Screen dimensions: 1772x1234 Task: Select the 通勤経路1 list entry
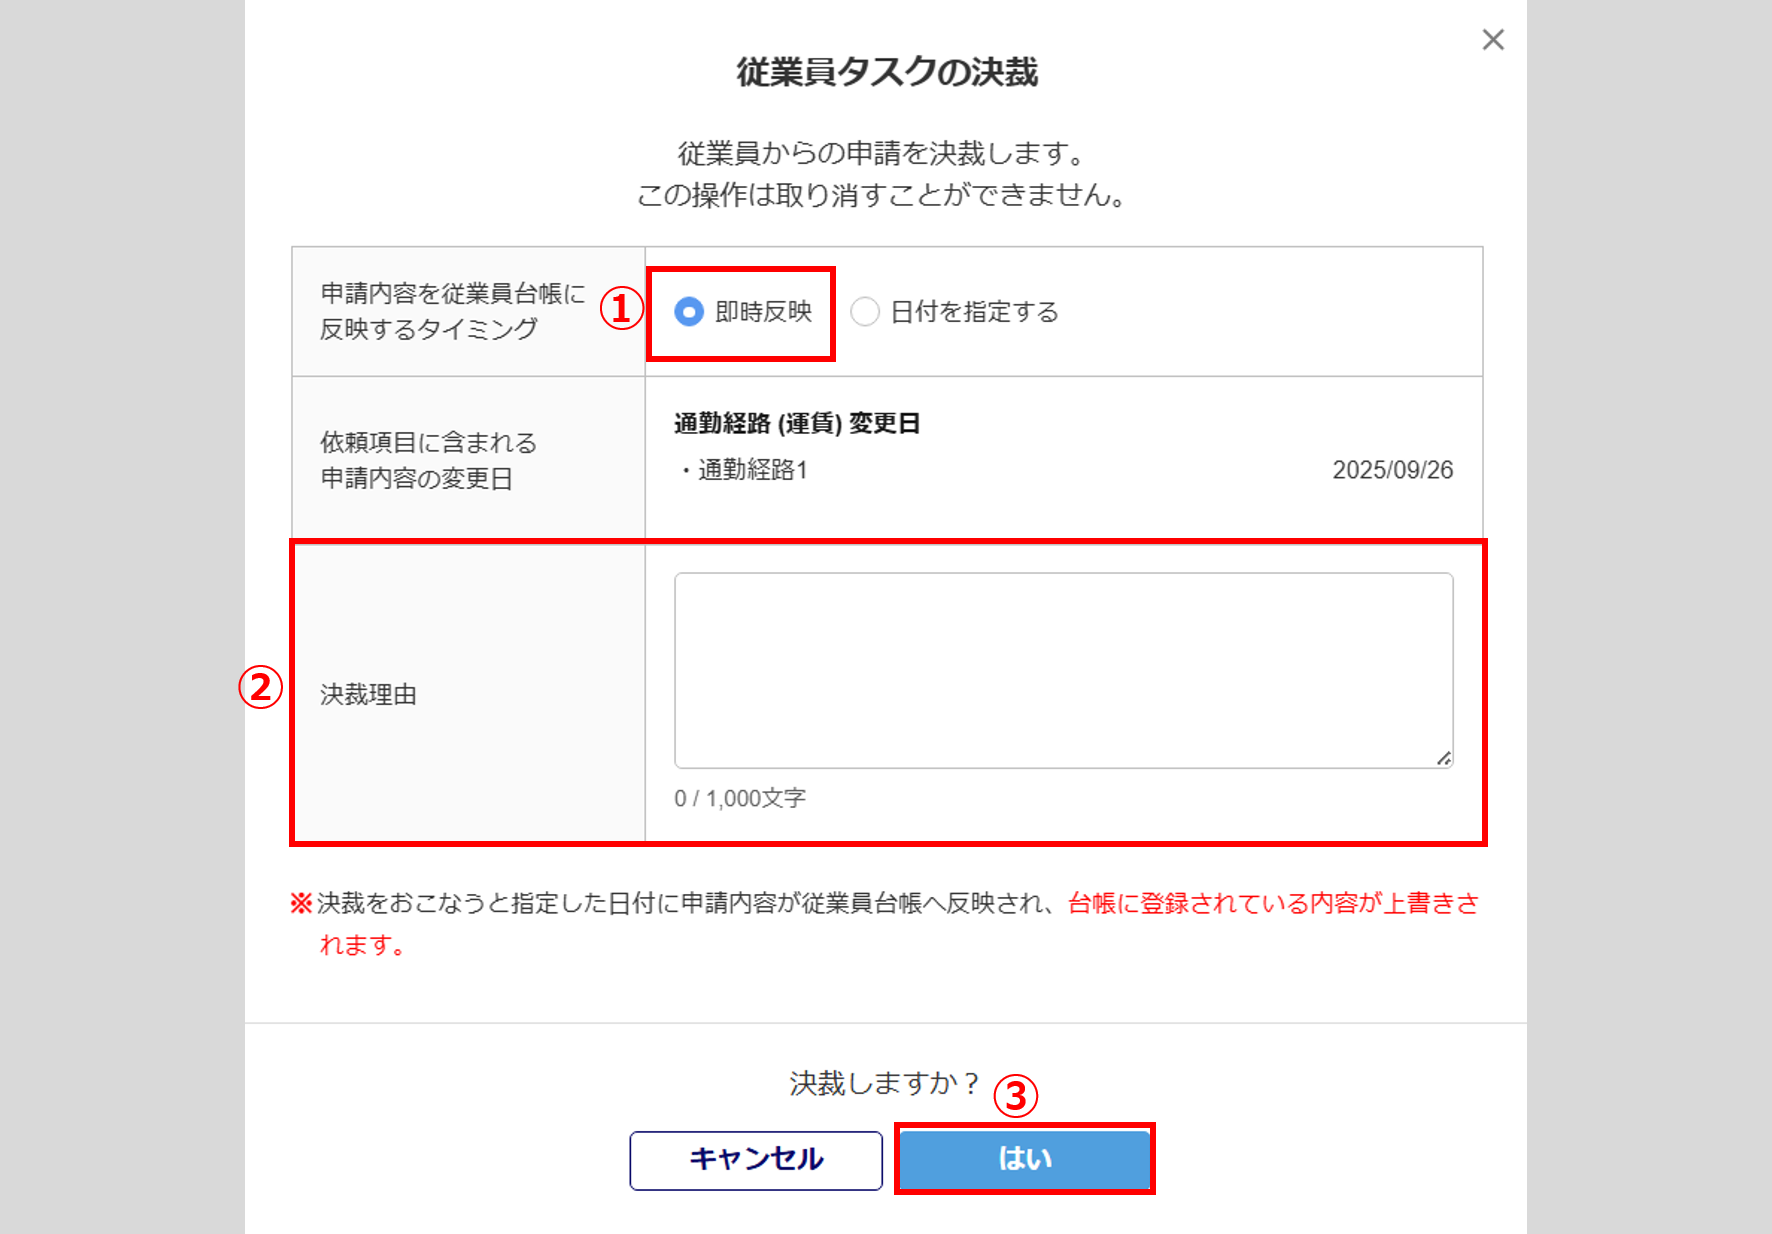pos(751,470)
